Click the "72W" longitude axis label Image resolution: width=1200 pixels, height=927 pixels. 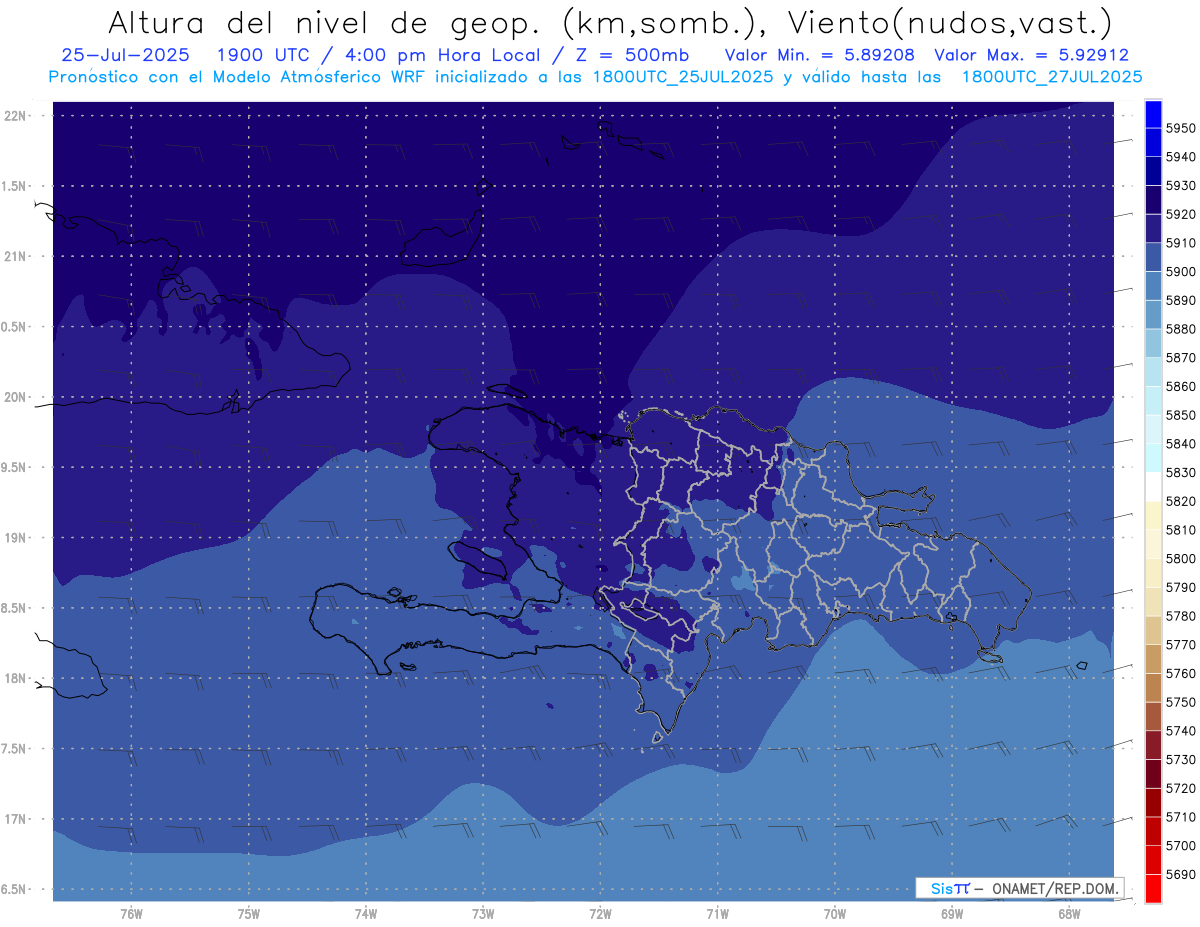coord(600,913)
